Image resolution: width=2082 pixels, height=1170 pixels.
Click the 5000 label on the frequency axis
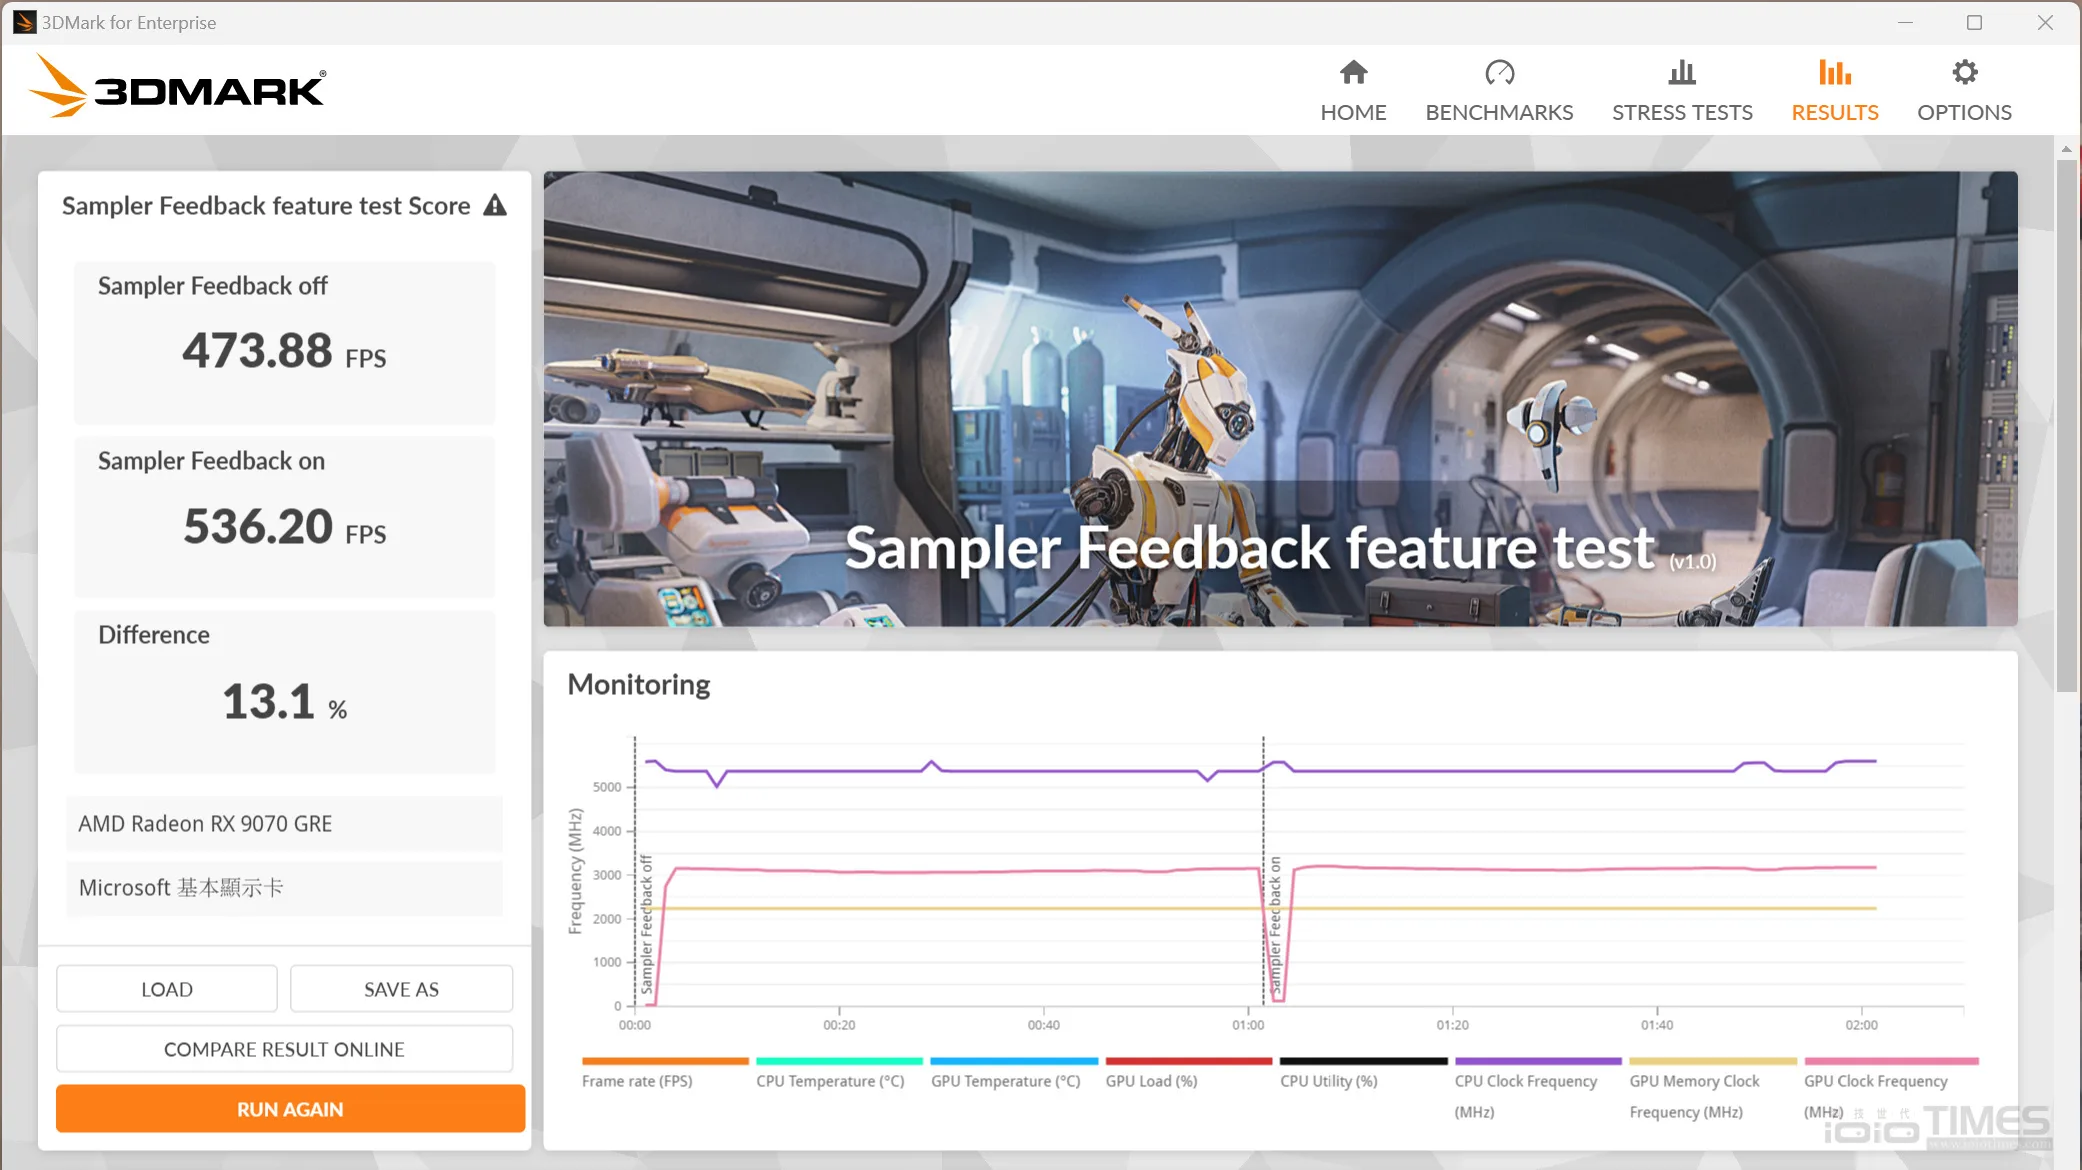click(607, 787)
